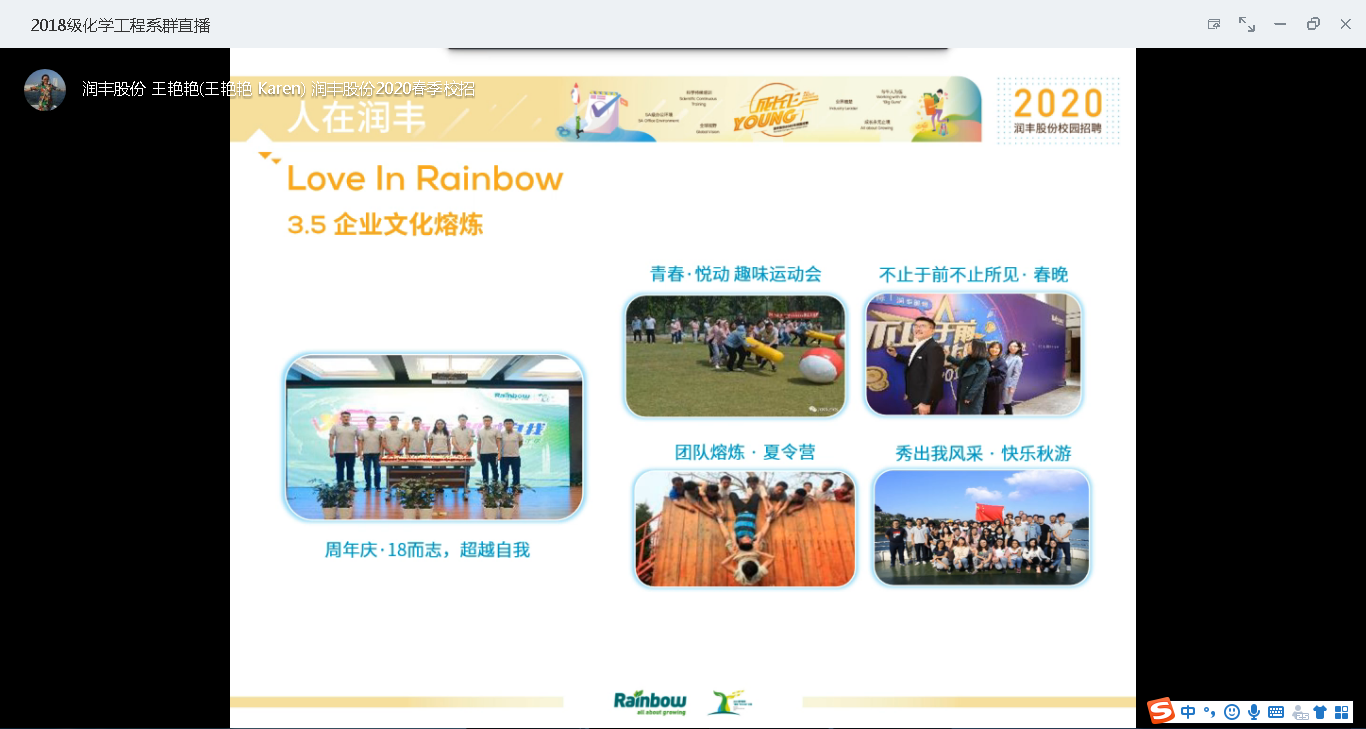Open the Sogou skin shirt icon
1366x729 pixels.
point(1320,712)
